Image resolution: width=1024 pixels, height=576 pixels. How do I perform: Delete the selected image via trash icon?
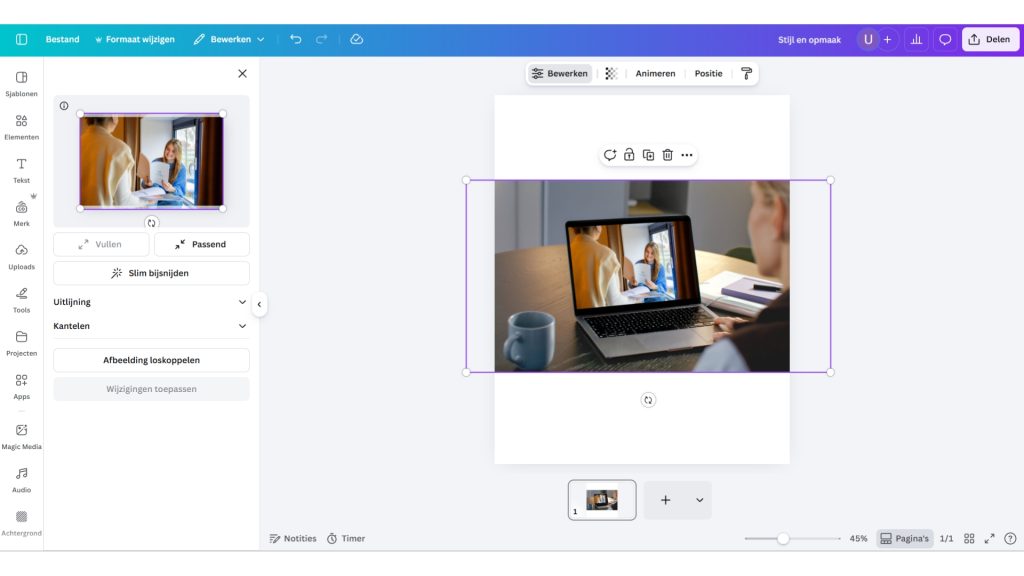pos(667,155)
